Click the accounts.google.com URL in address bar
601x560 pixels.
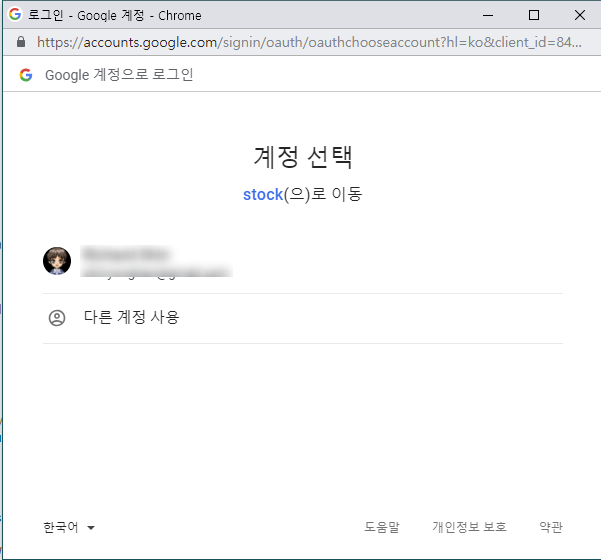point(309,42)
